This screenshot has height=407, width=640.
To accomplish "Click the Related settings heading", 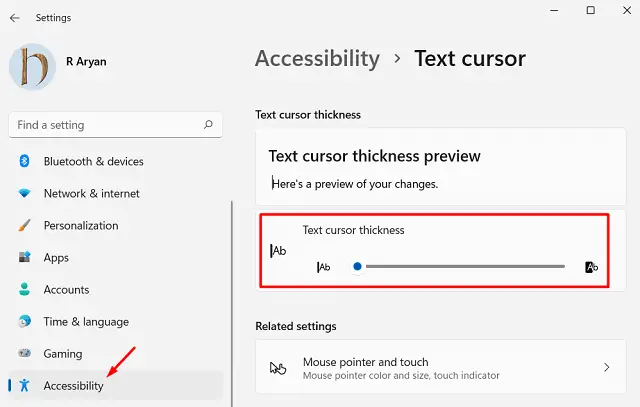I will pos(296,327).
